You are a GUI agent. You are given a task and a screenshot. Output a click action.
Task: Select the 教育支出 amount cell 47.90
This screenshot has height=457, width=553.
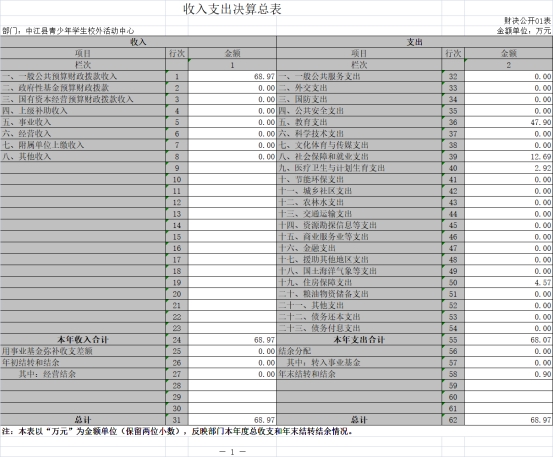click(x=509, y=122)
